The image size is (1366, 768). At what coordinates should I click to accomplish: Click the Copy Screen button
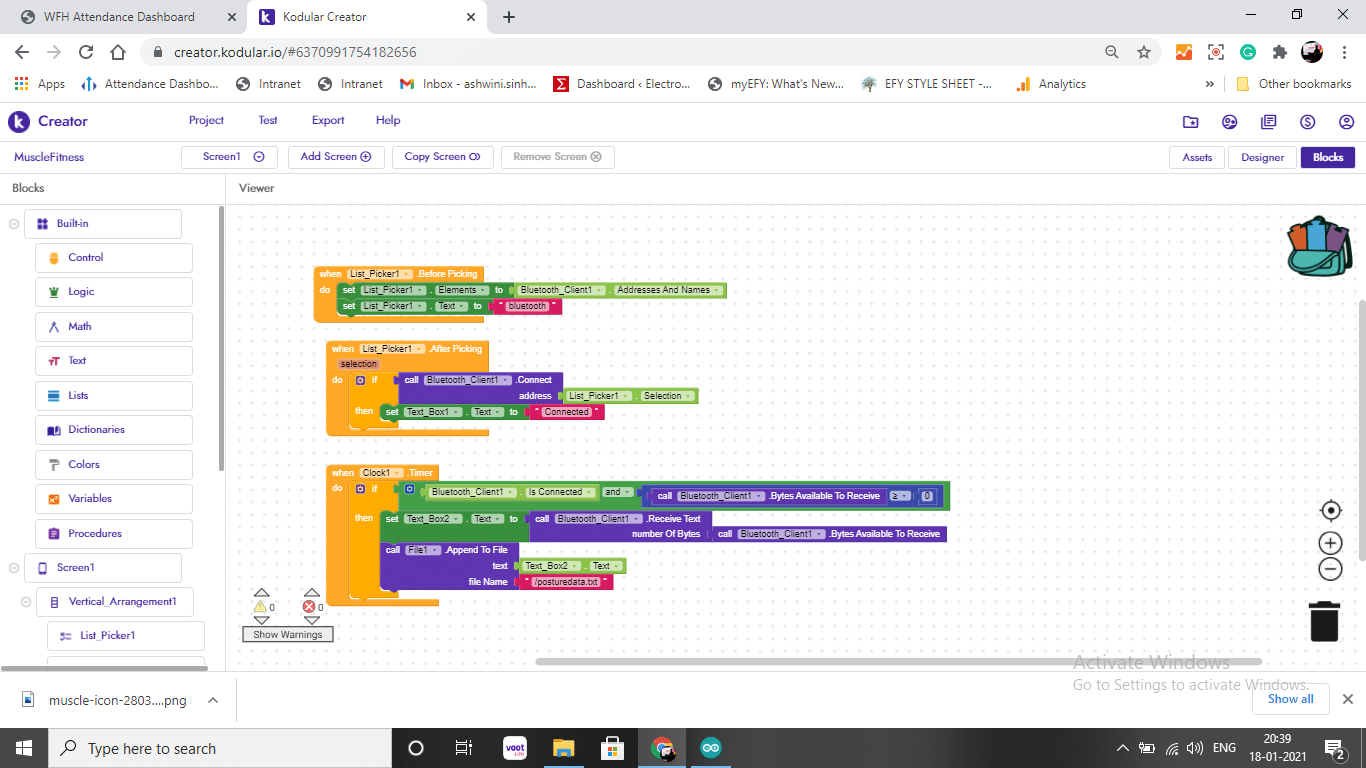(443, 157)
